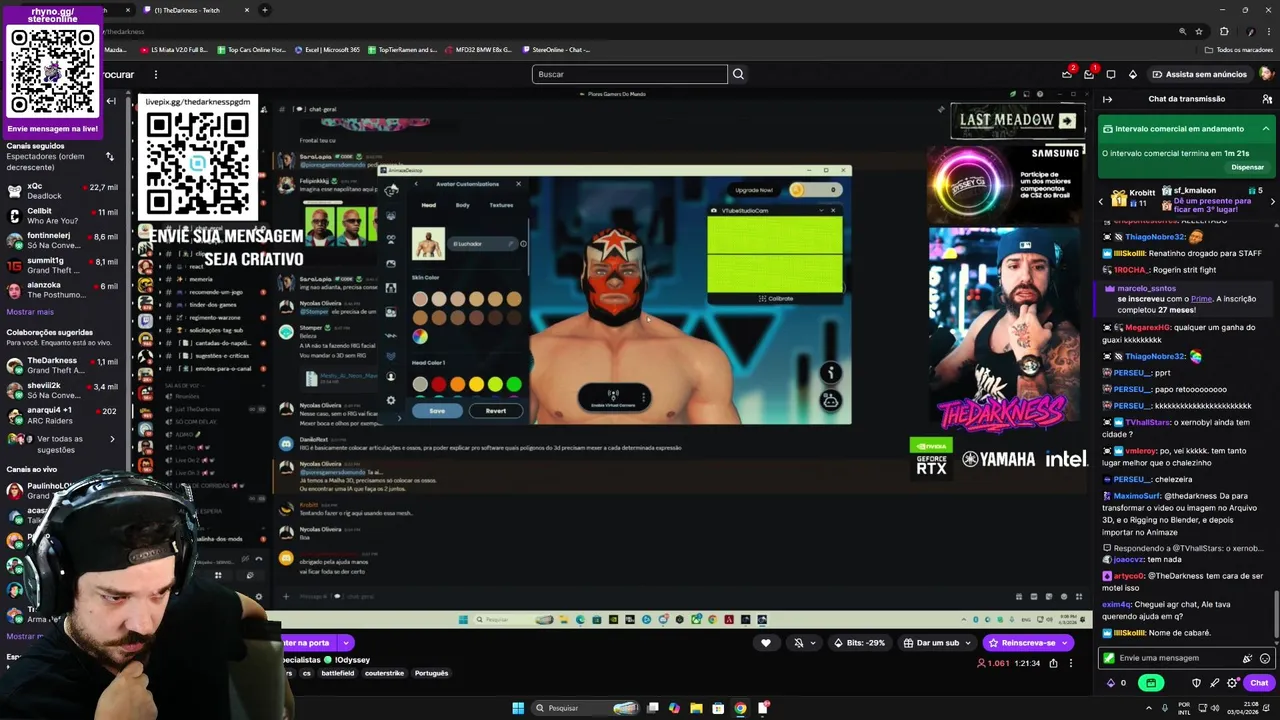Open xQc channel in followed list
The image size is (1280, 720).
[64, 191]
